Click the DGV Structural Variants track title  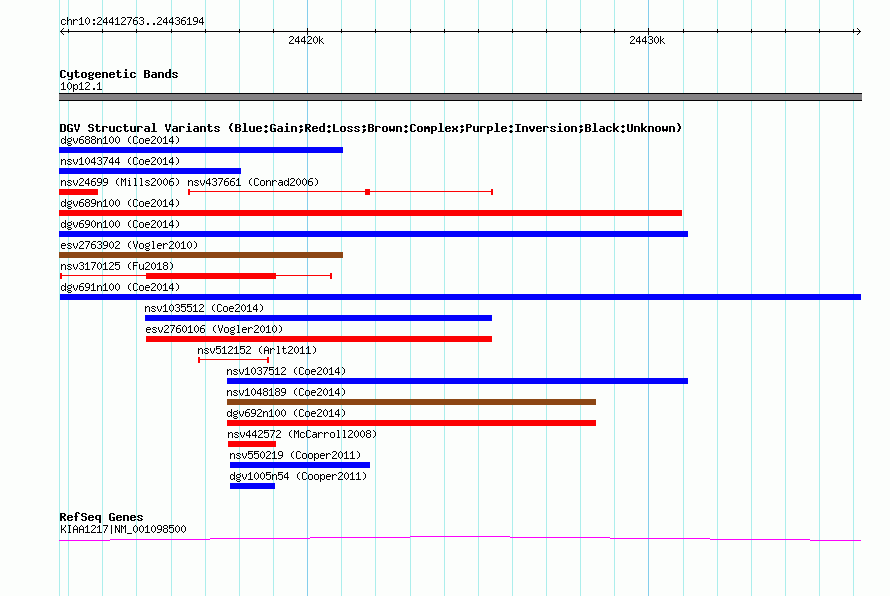(371, 128)
